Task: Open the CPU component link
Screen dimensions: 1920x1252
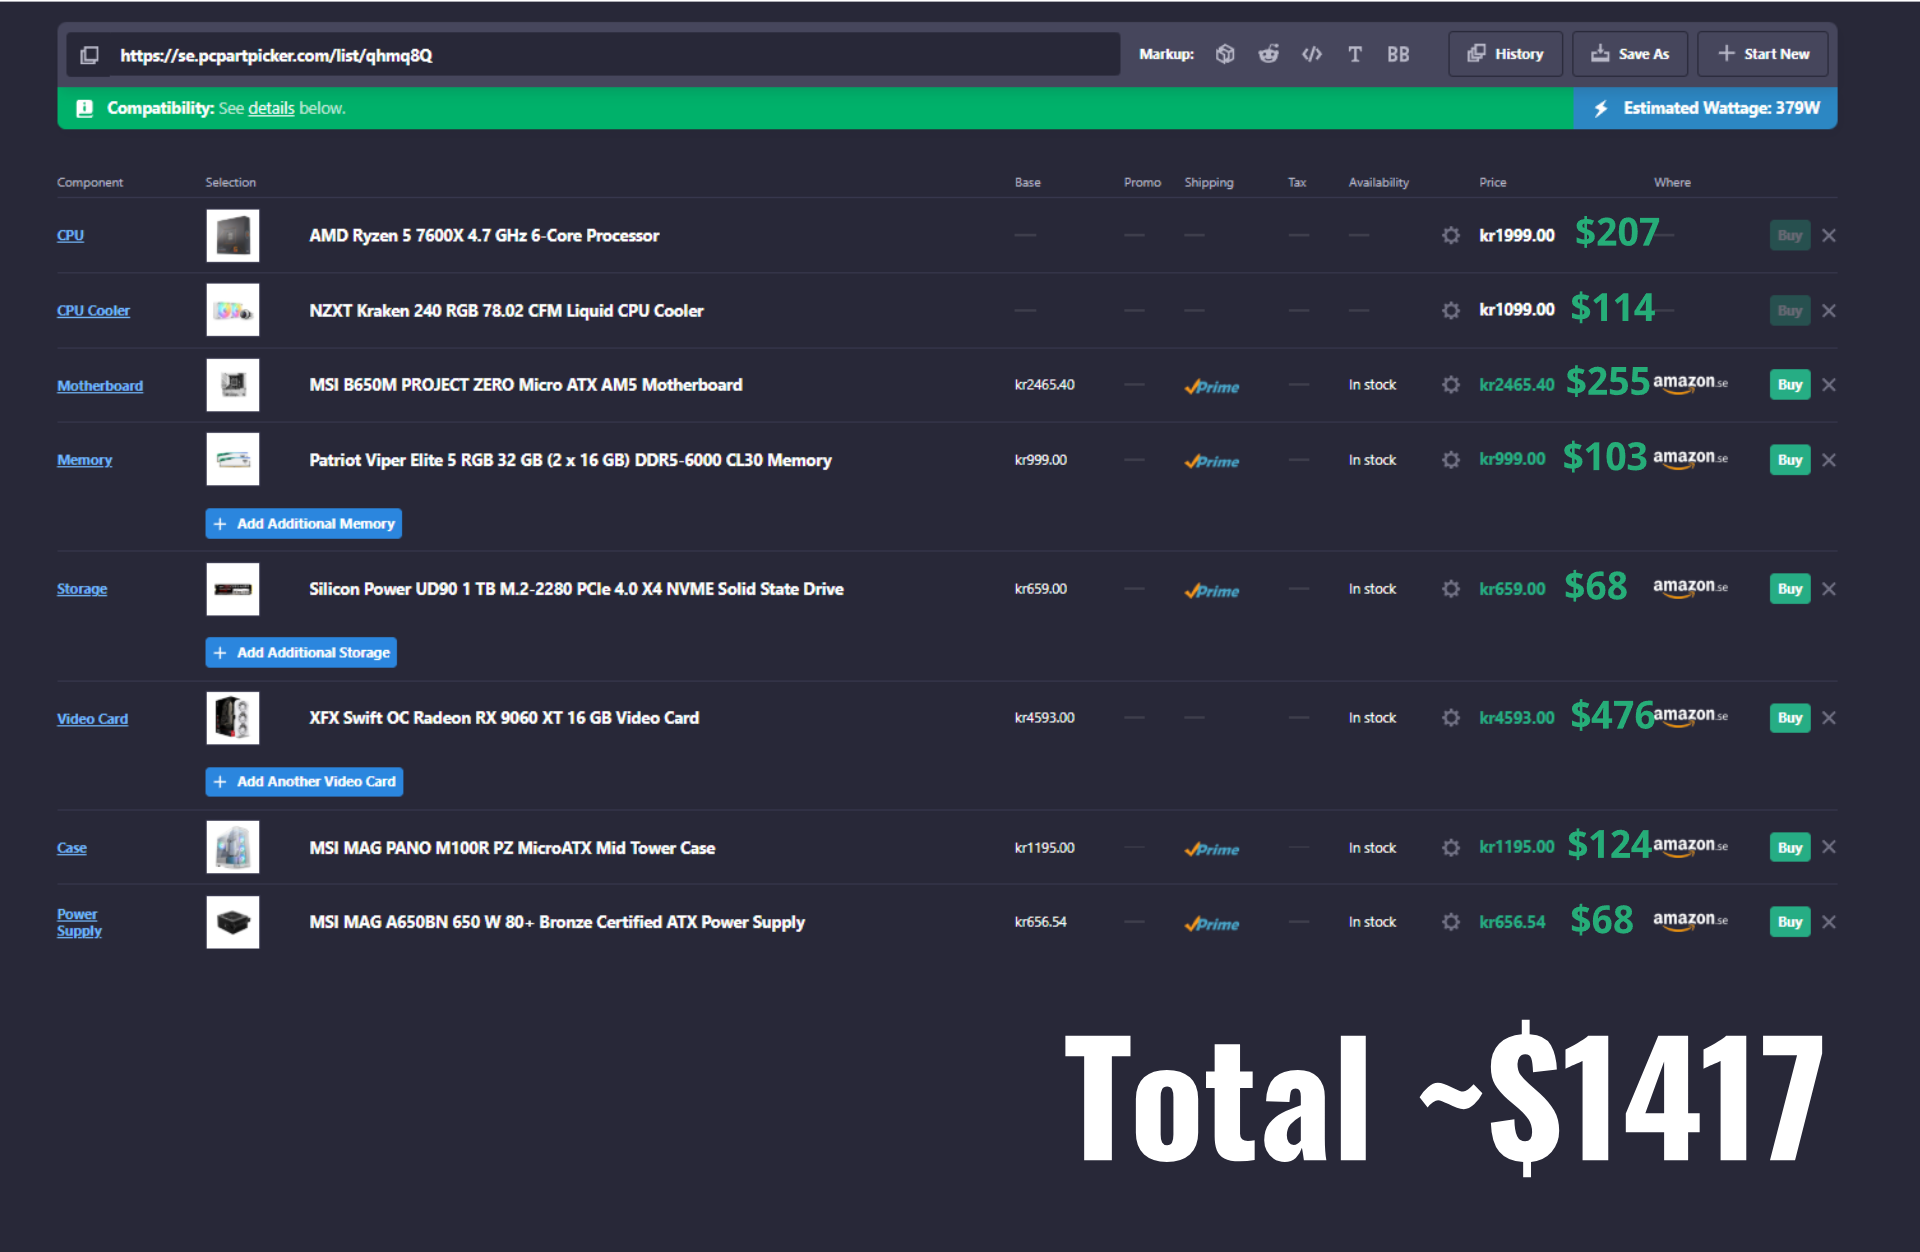Action: [x=70, y=235]
